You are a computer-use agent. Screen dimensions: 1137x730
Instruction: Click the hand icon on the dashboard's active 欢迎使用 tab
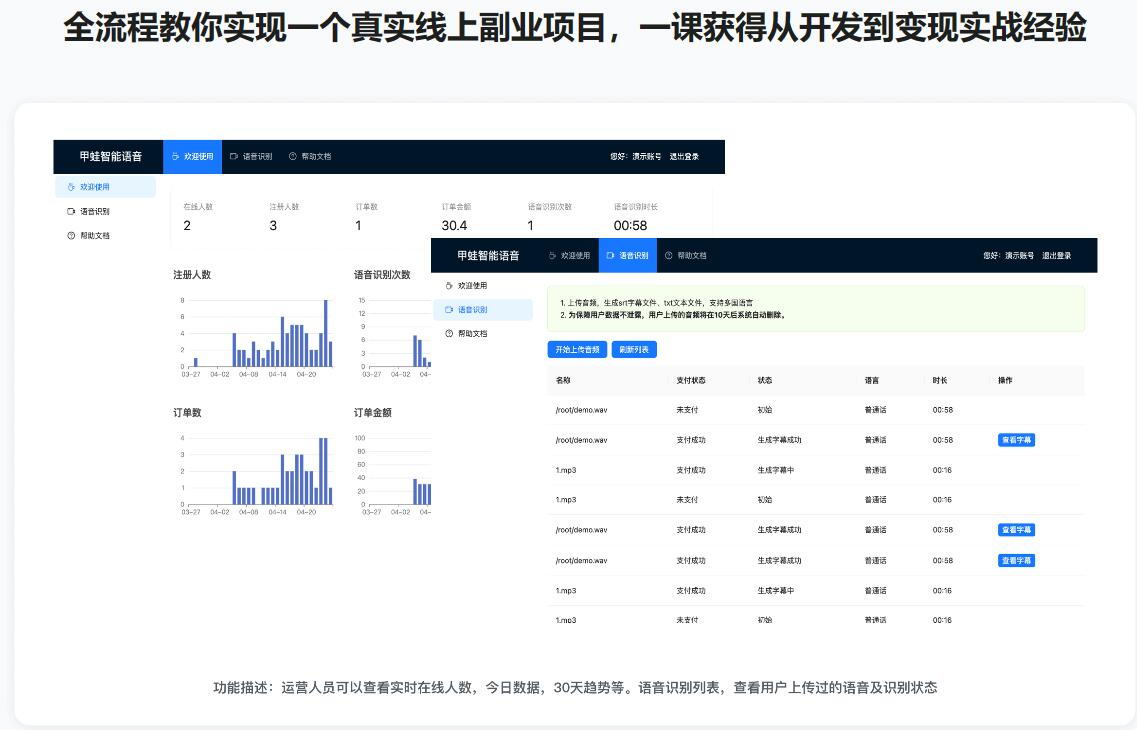point(176,157)
